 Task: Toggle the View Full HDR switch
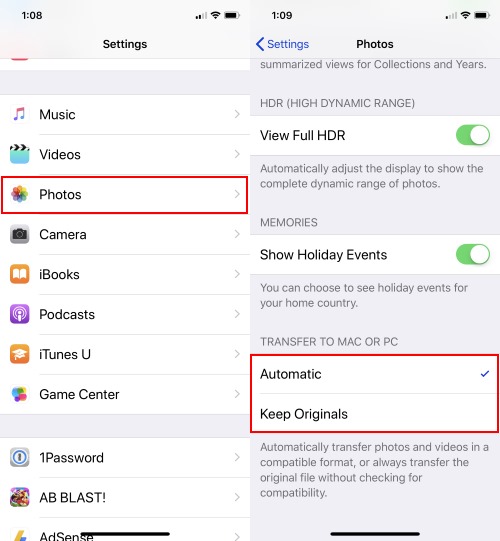coord(473,135)
